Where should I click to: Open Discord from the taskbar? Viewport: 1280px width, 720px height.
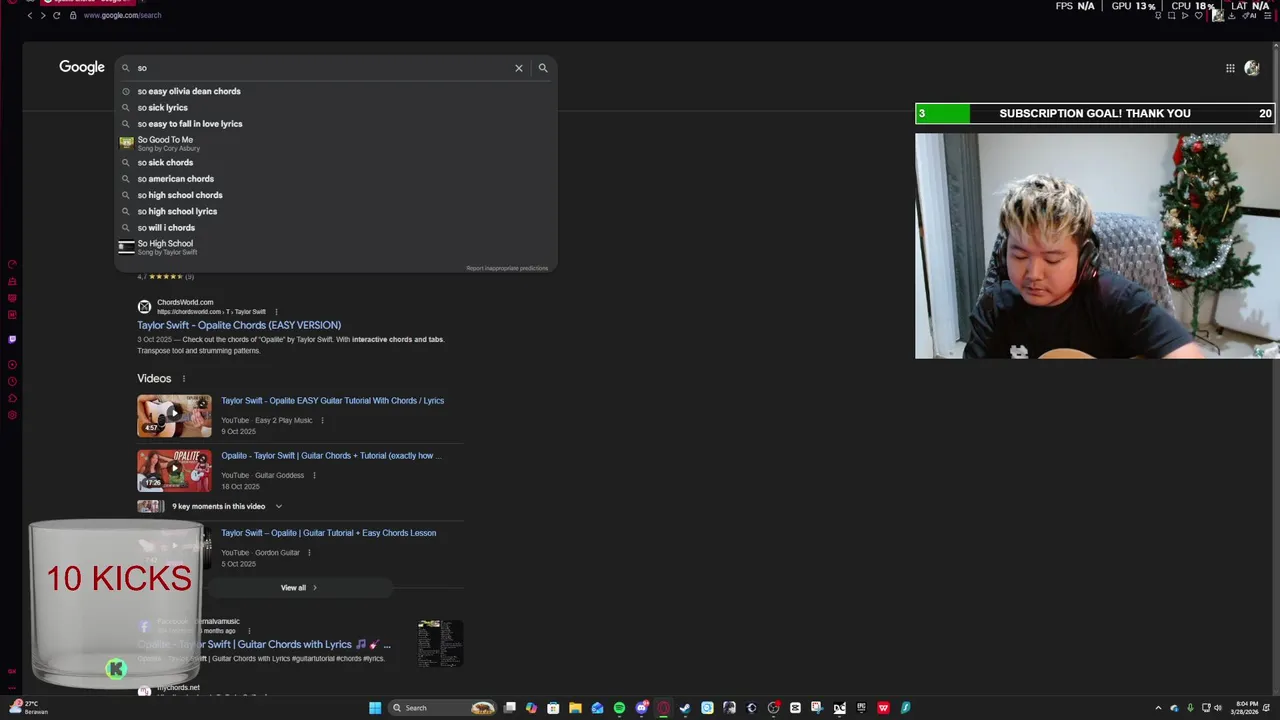642,708
